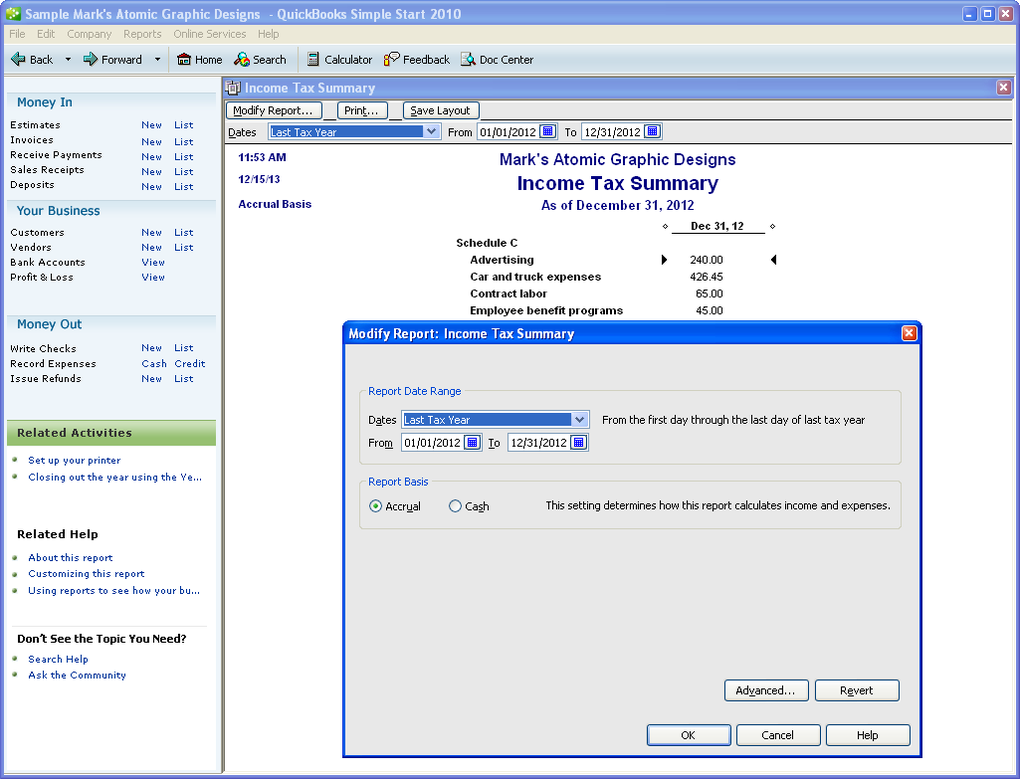The image size is (1020, 779).
Task: Record a Credit expense
Action: [189, 363]
